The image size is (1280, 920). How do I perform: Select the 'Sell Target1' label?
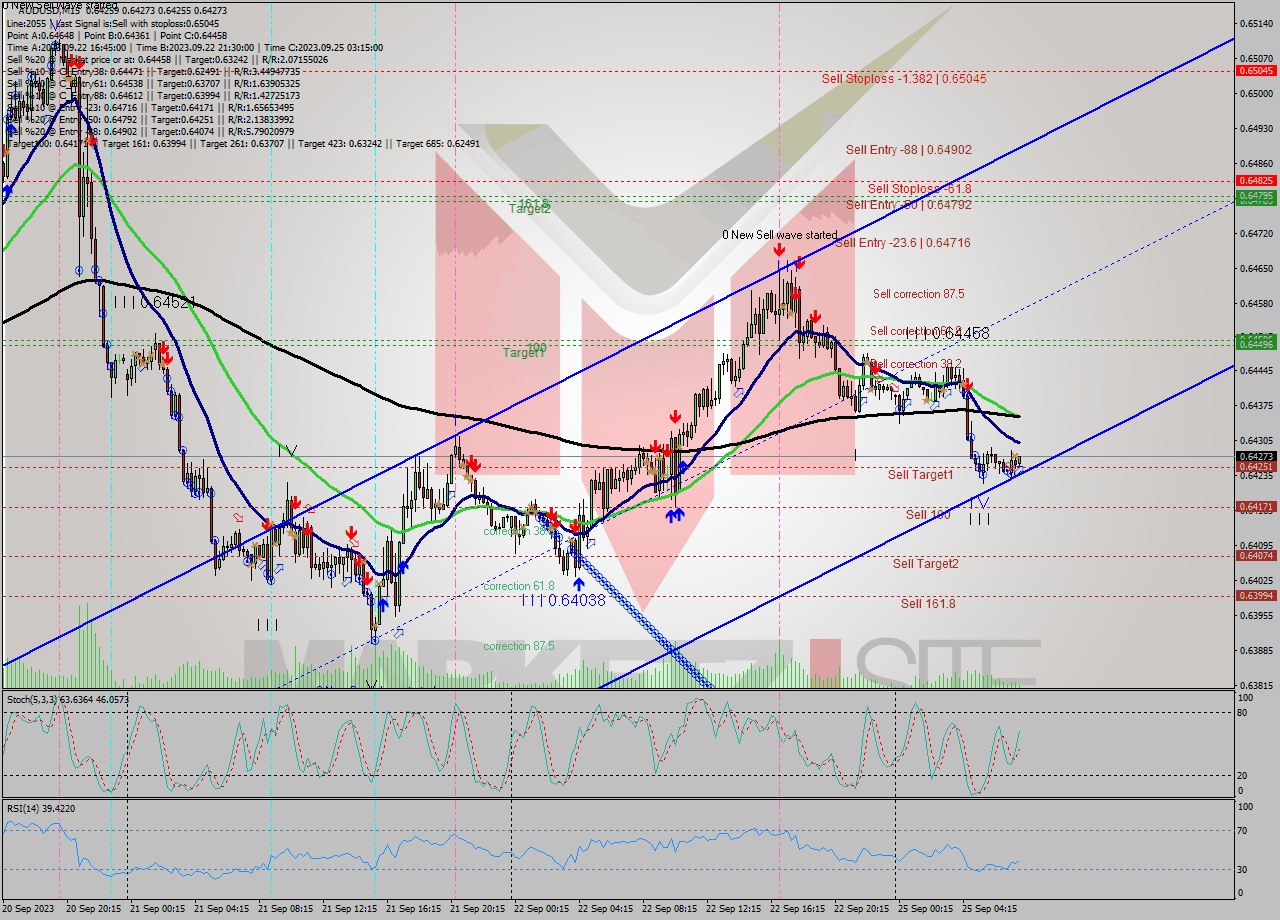tap(921, 475)
